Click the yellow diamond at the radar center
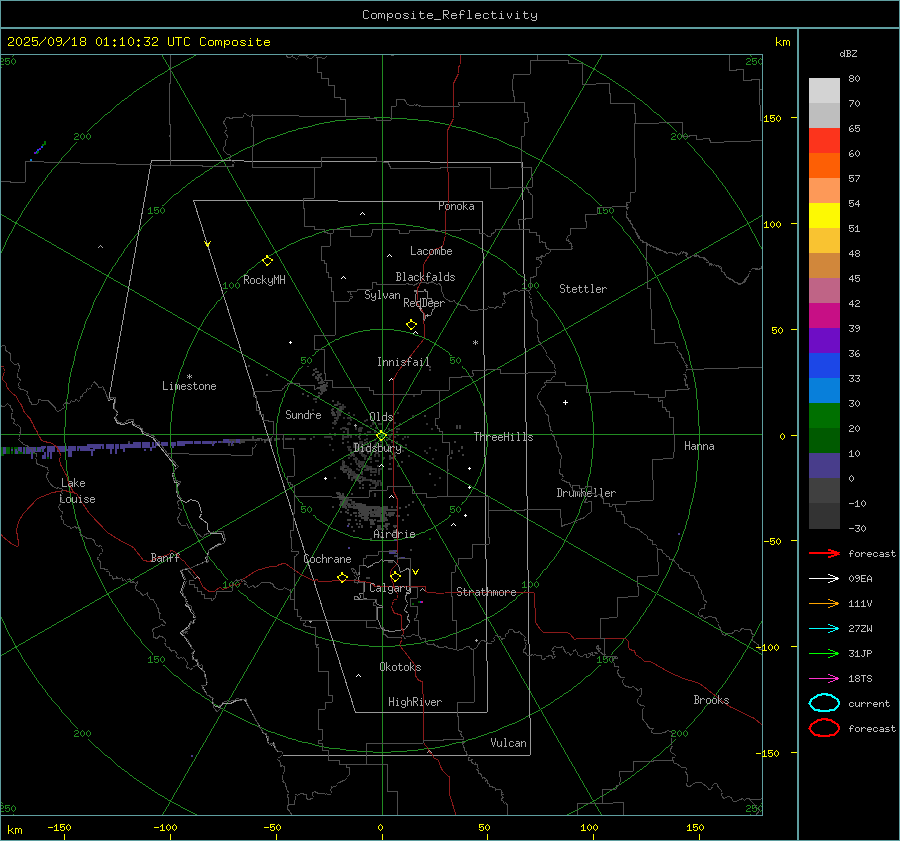 pyautogui.click(x=381, y=435)
